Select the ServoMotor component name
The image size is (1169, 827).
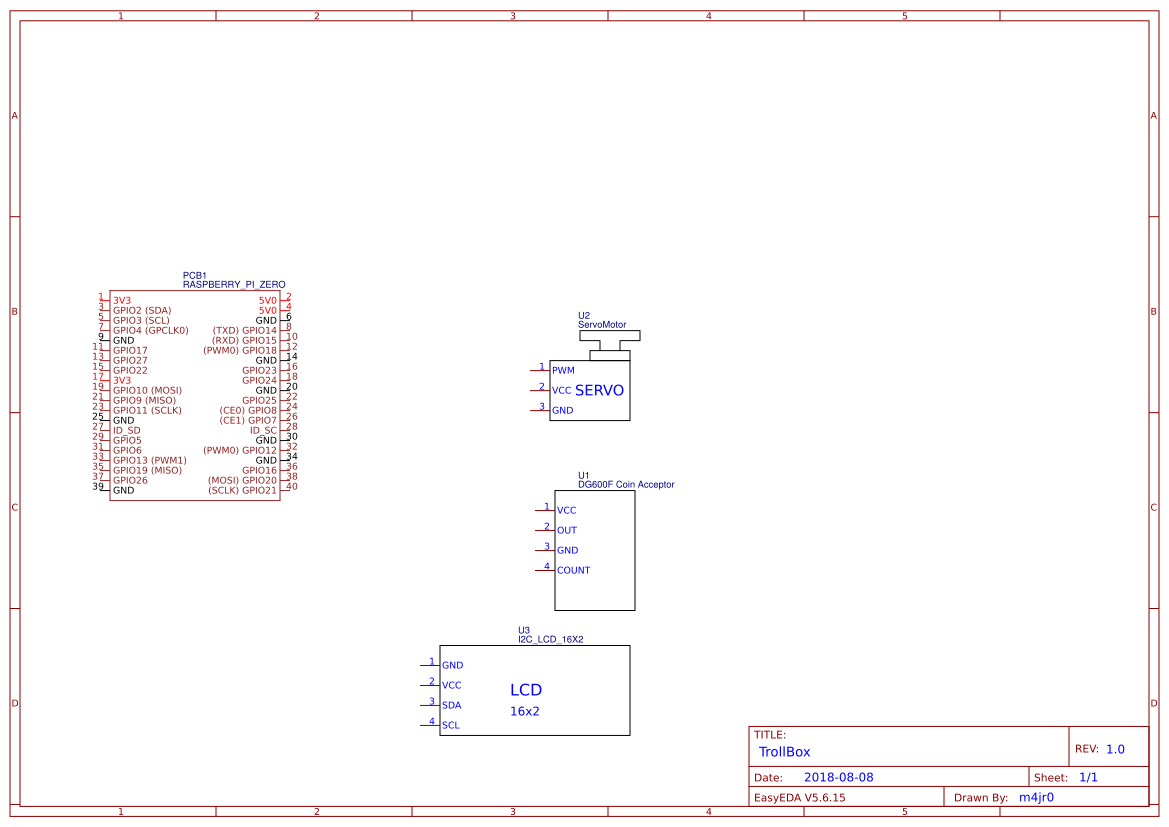pyautogui.click(x=602, y=324)
